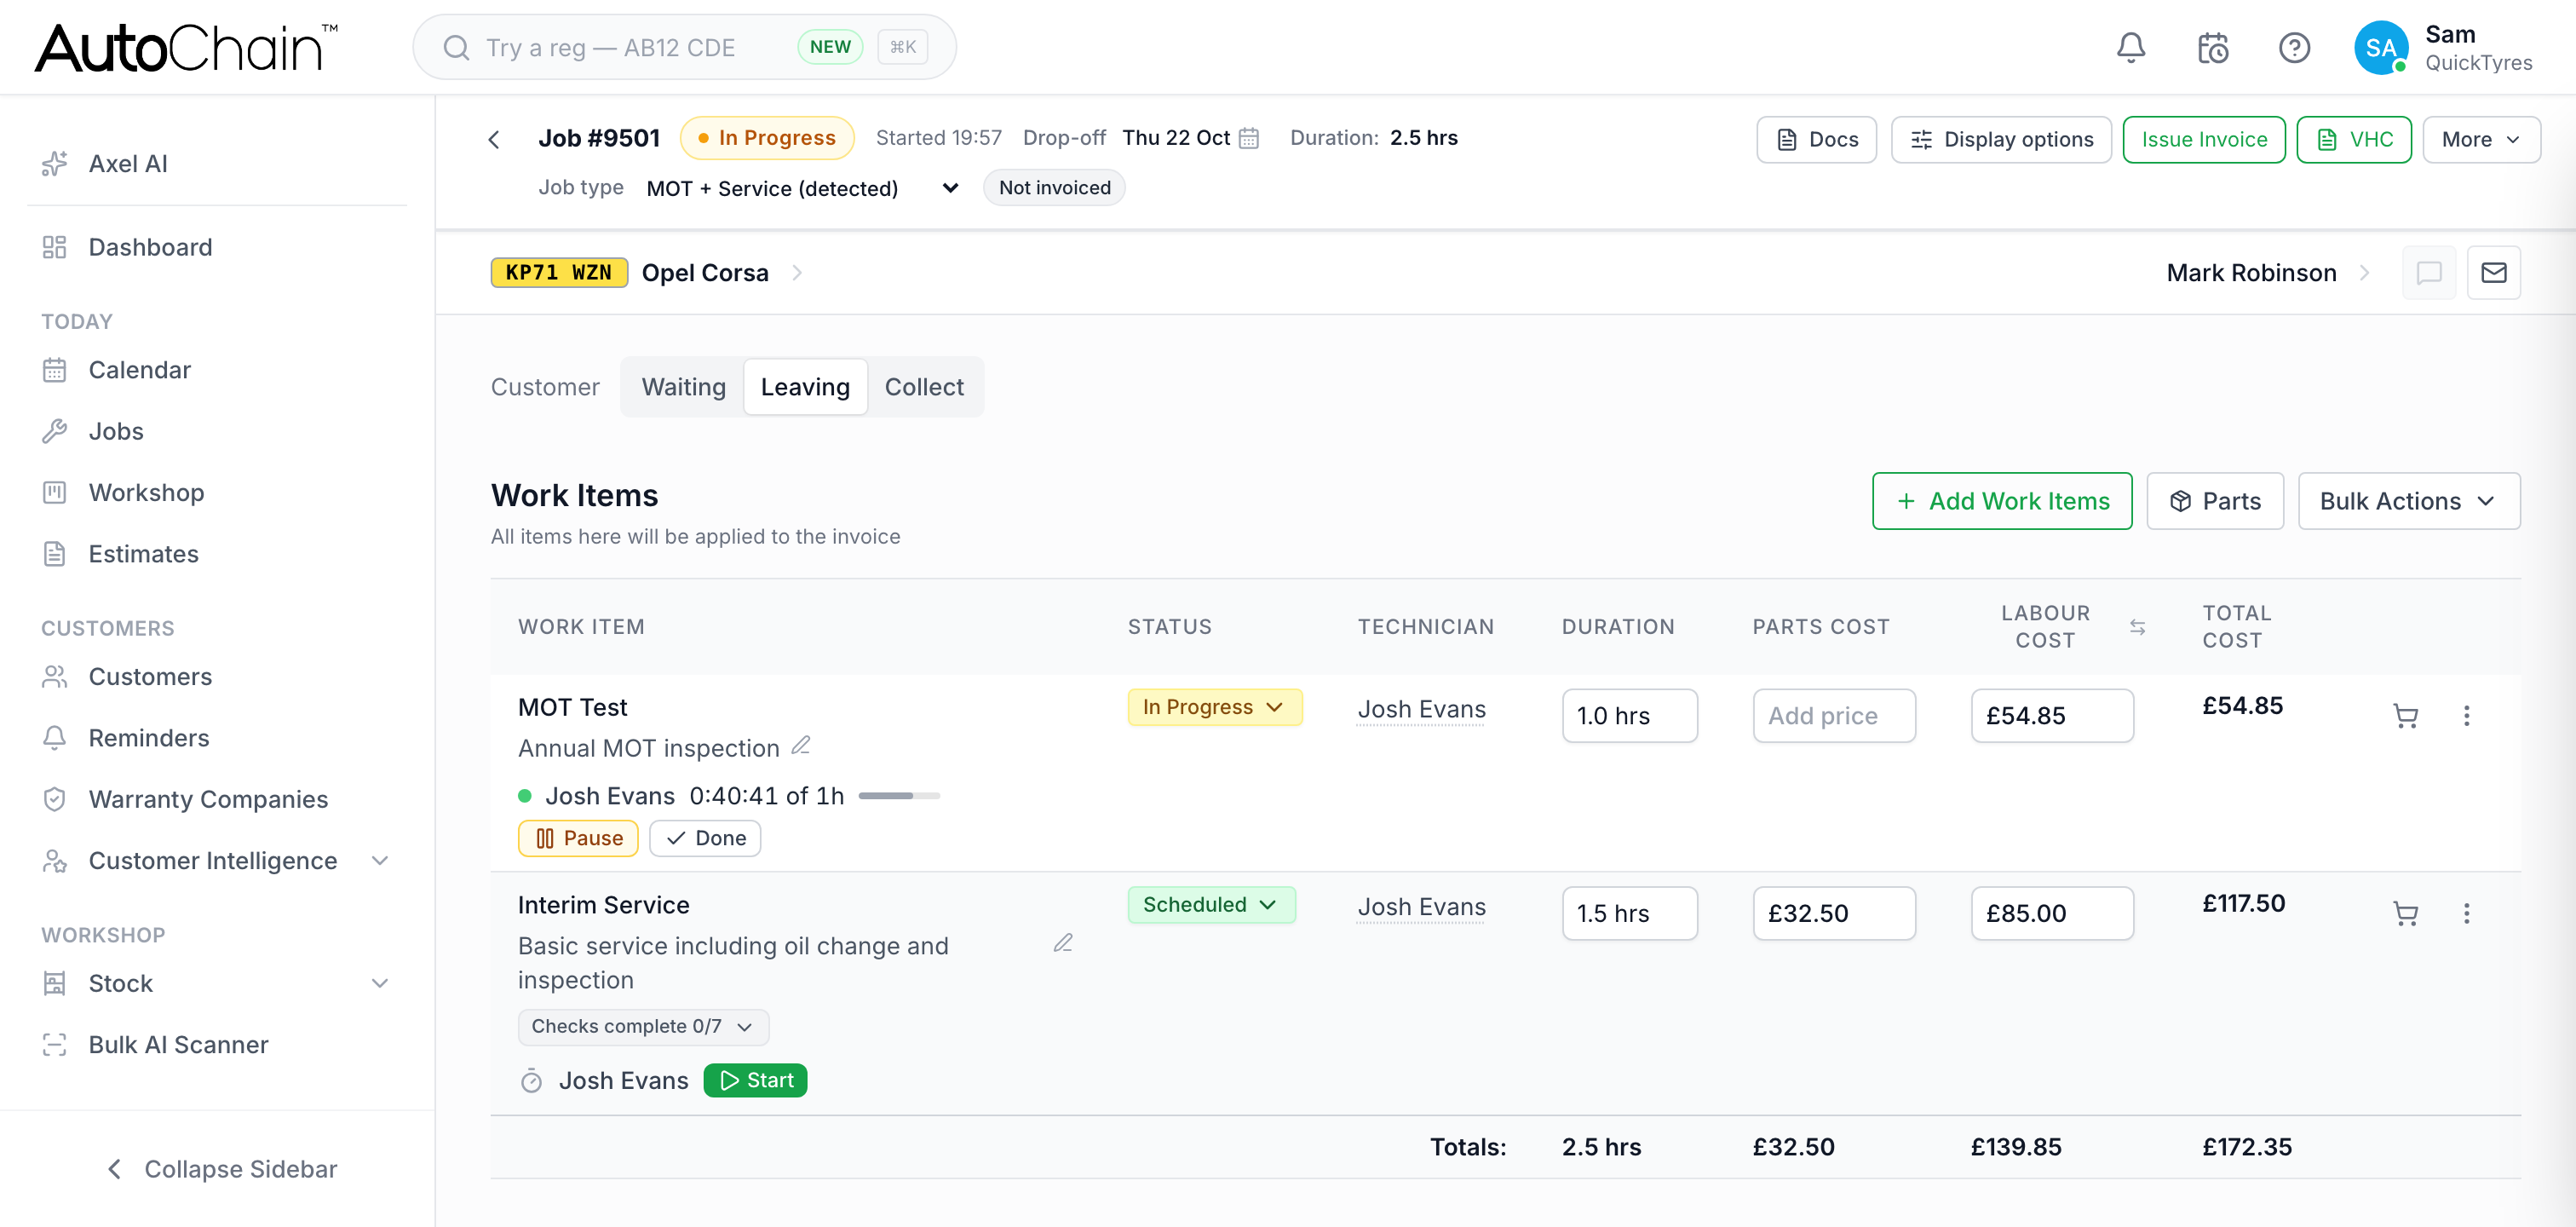Select Collect customer option
The width and height of the screenshot is (2576, 1227).
click(924, 387)
